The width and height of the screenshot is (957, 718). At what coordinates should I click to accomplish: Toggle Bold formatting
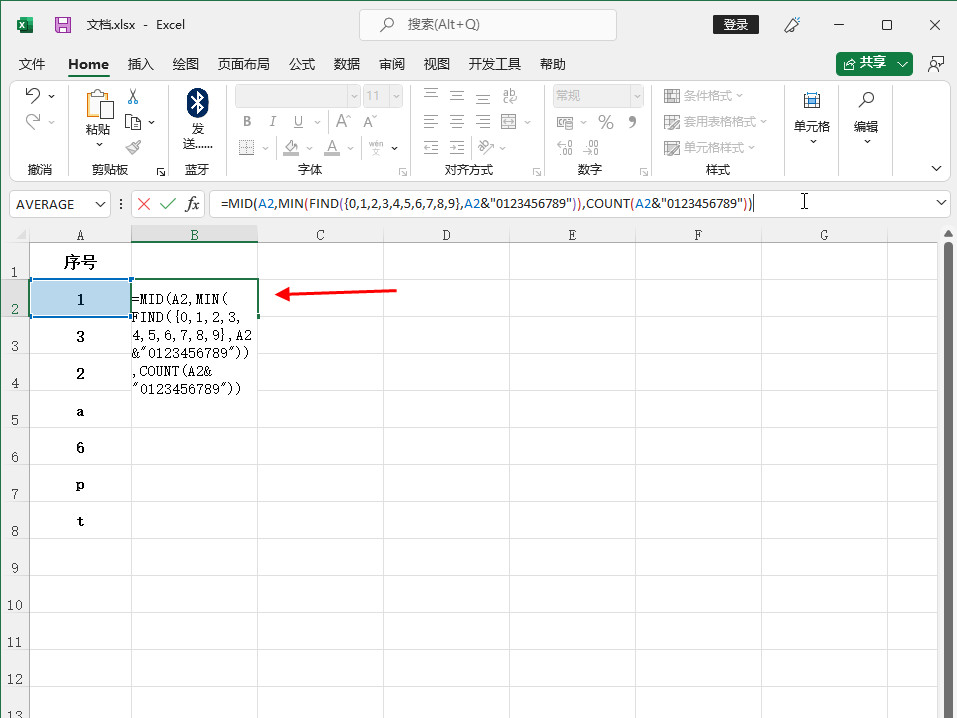(247, 121)
